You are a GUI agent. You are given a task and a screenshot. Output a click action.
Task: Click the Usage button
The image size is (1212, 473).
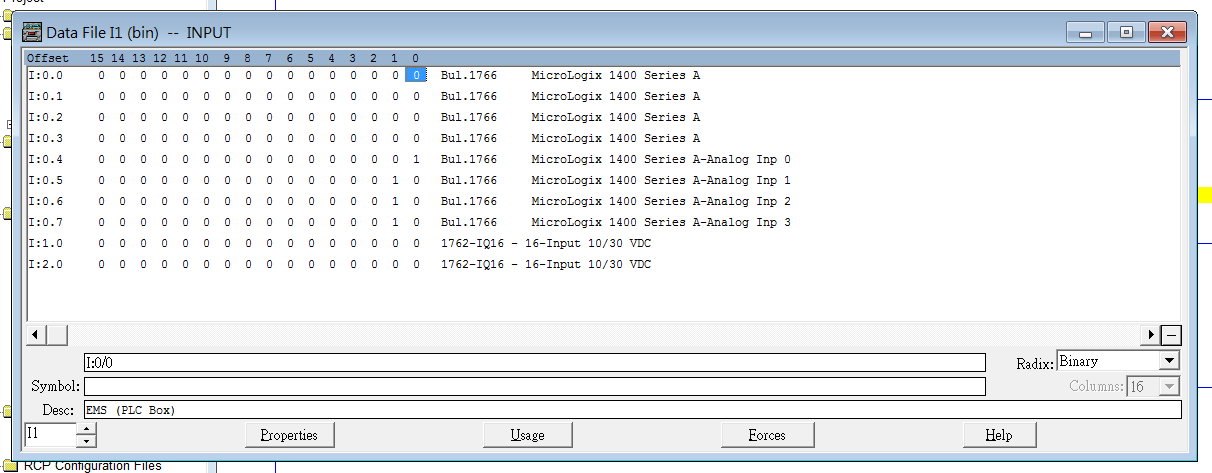(527, 435)
